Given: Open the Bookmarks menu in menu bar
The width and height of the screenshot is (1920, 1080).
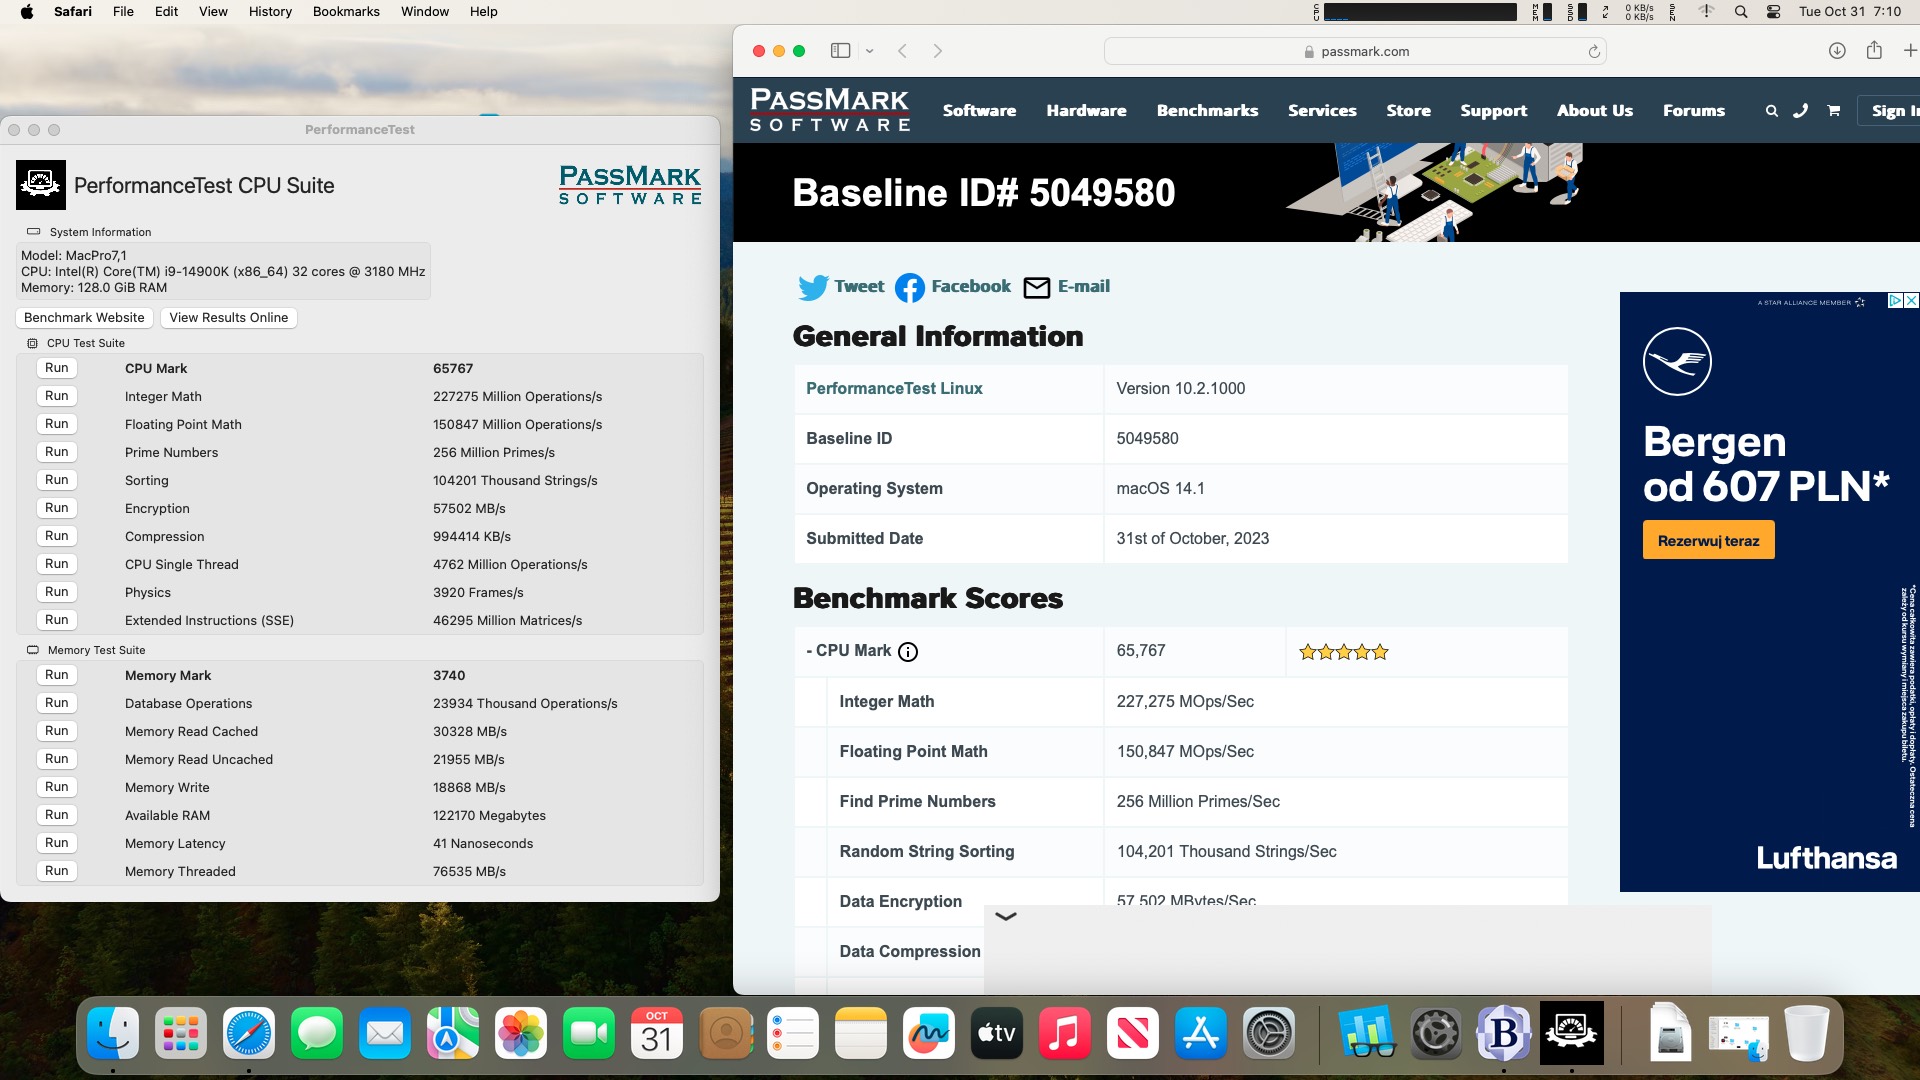Looking at the screenshot, I should (x=346, y=12).
